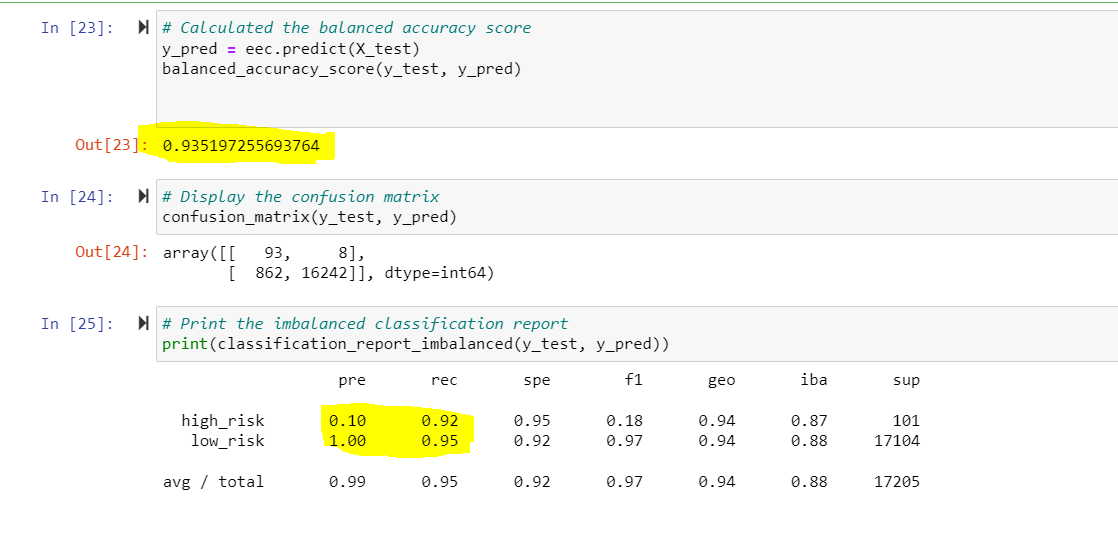This screenshot has width=1118, height=535.
Task: Select the output value 0.935197255693764
Action: pos(241,147)
